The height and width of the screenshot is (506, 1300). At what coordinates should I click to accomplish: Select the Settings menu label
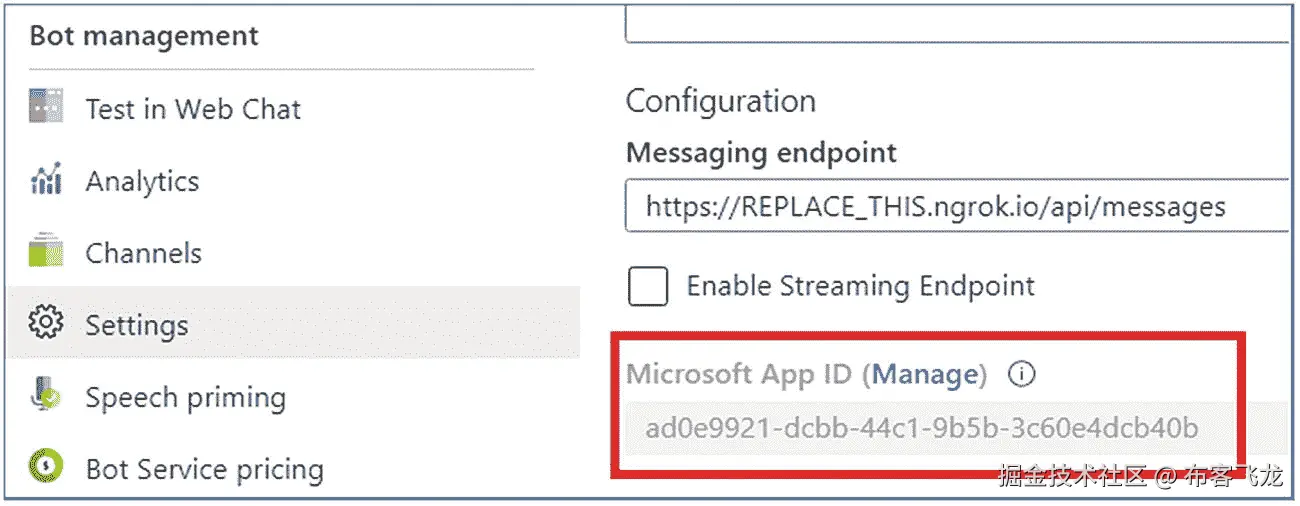tap(136, 325)
